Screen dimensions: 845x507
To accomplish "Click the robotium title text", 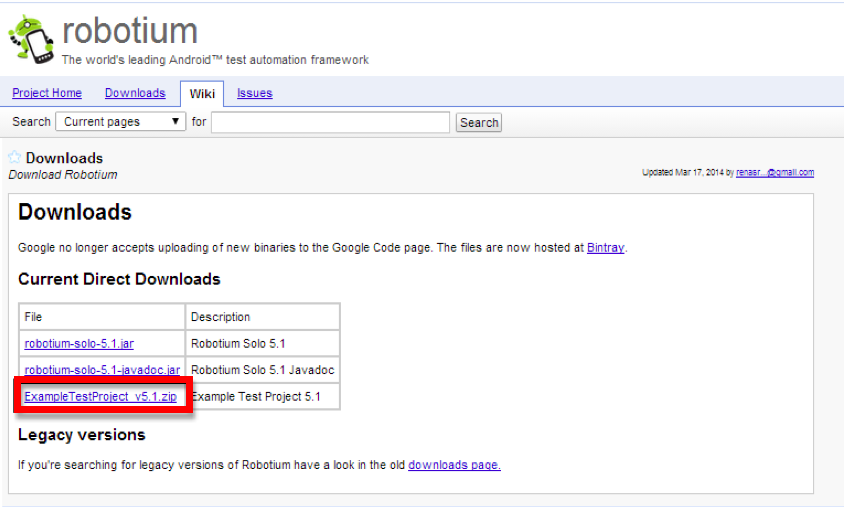I will point(130,31).
